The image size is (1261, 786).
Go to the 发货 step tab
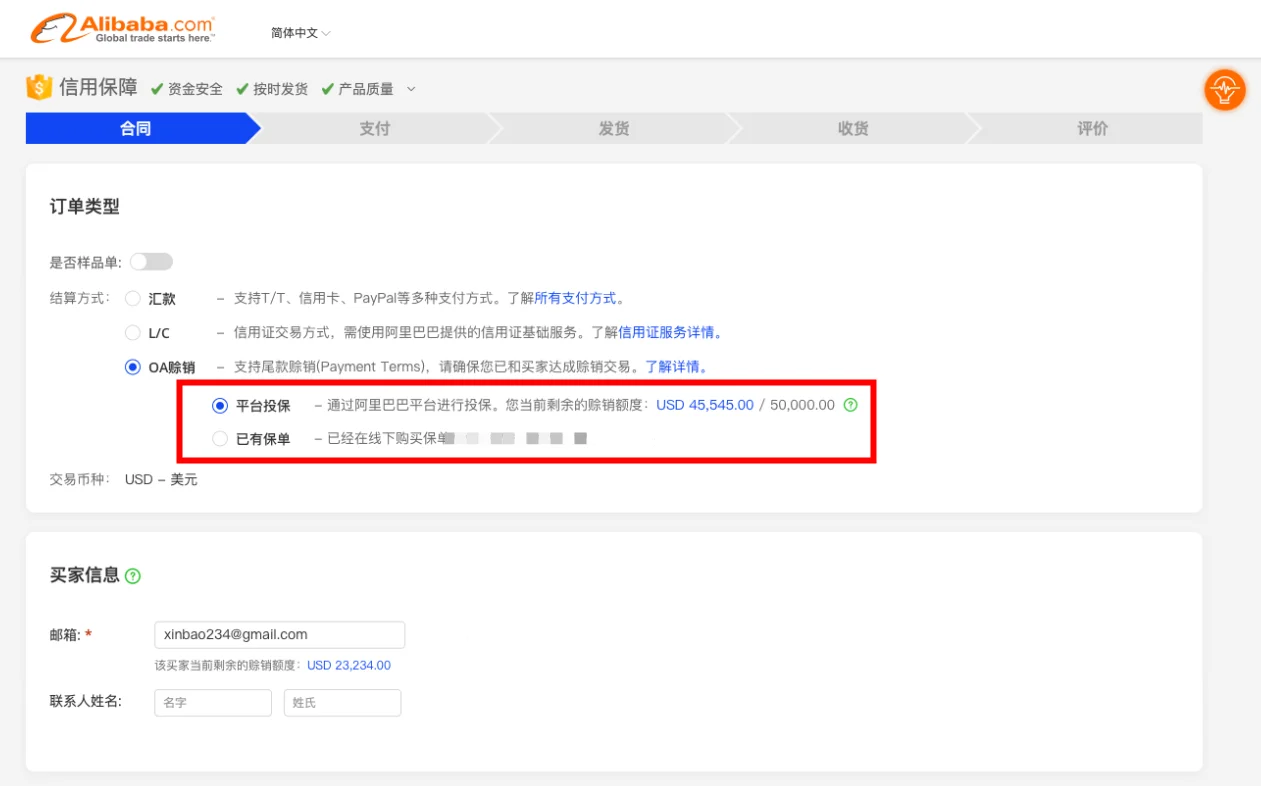point(613,128)
